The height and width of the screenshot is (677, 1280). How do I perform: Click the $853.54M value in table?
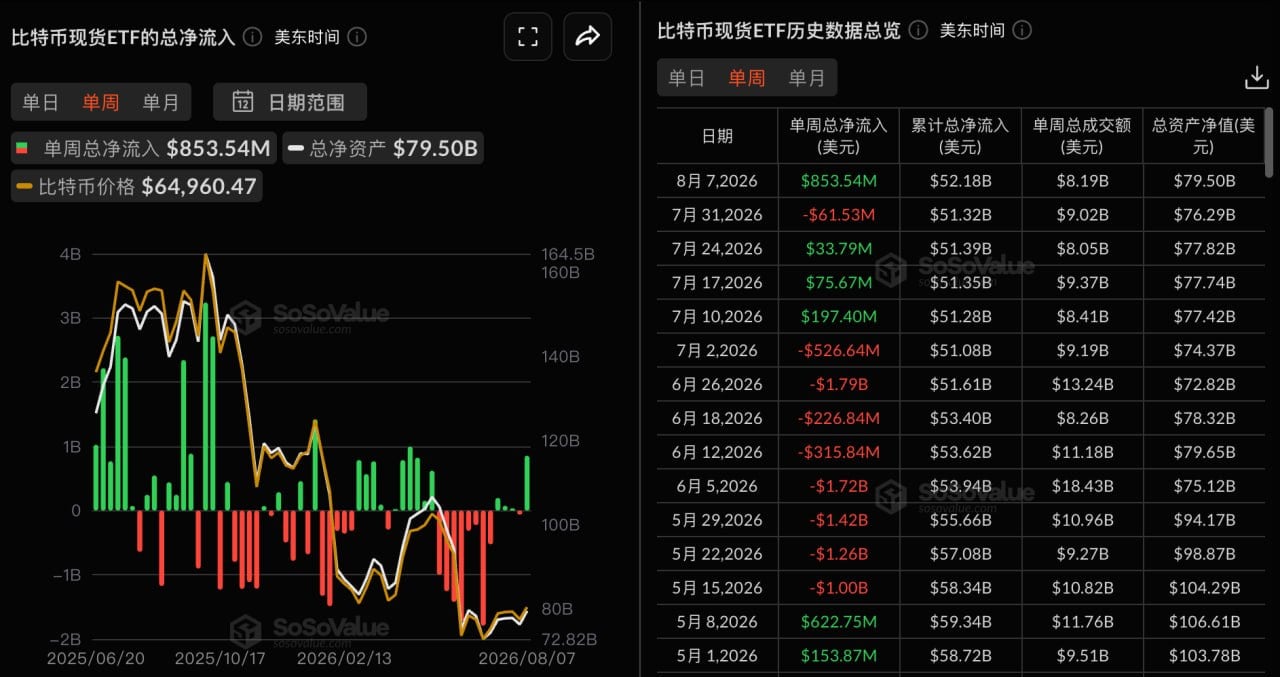pos(838,181)
